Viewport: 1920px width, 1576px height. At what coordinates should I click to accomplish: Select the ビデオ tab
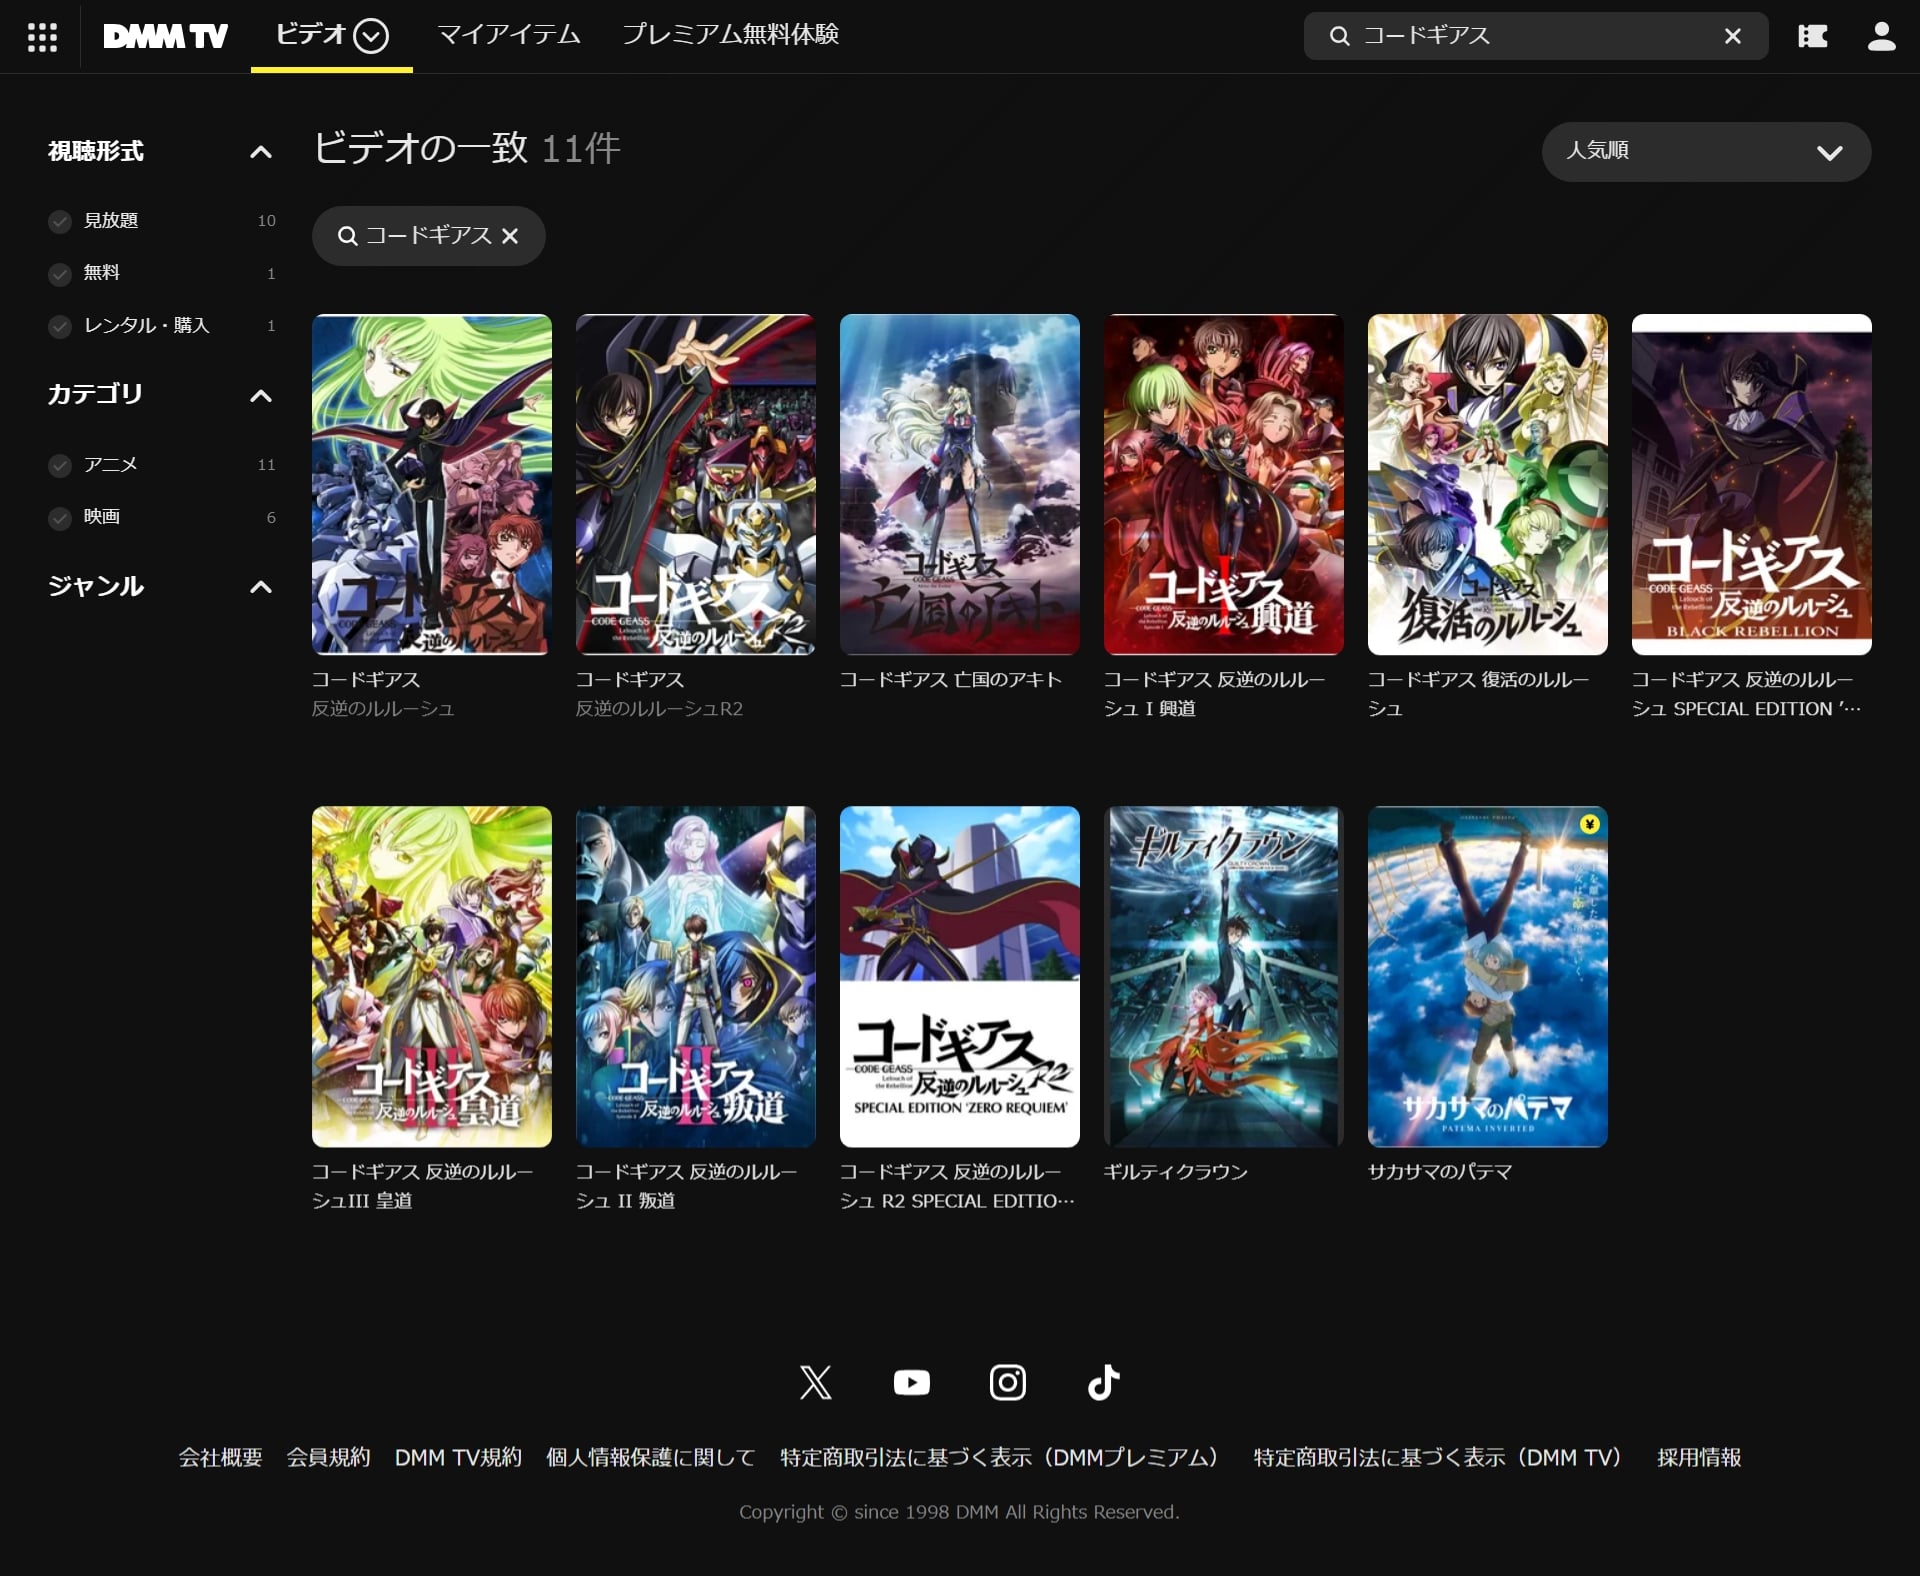click(x=311, y=35)
